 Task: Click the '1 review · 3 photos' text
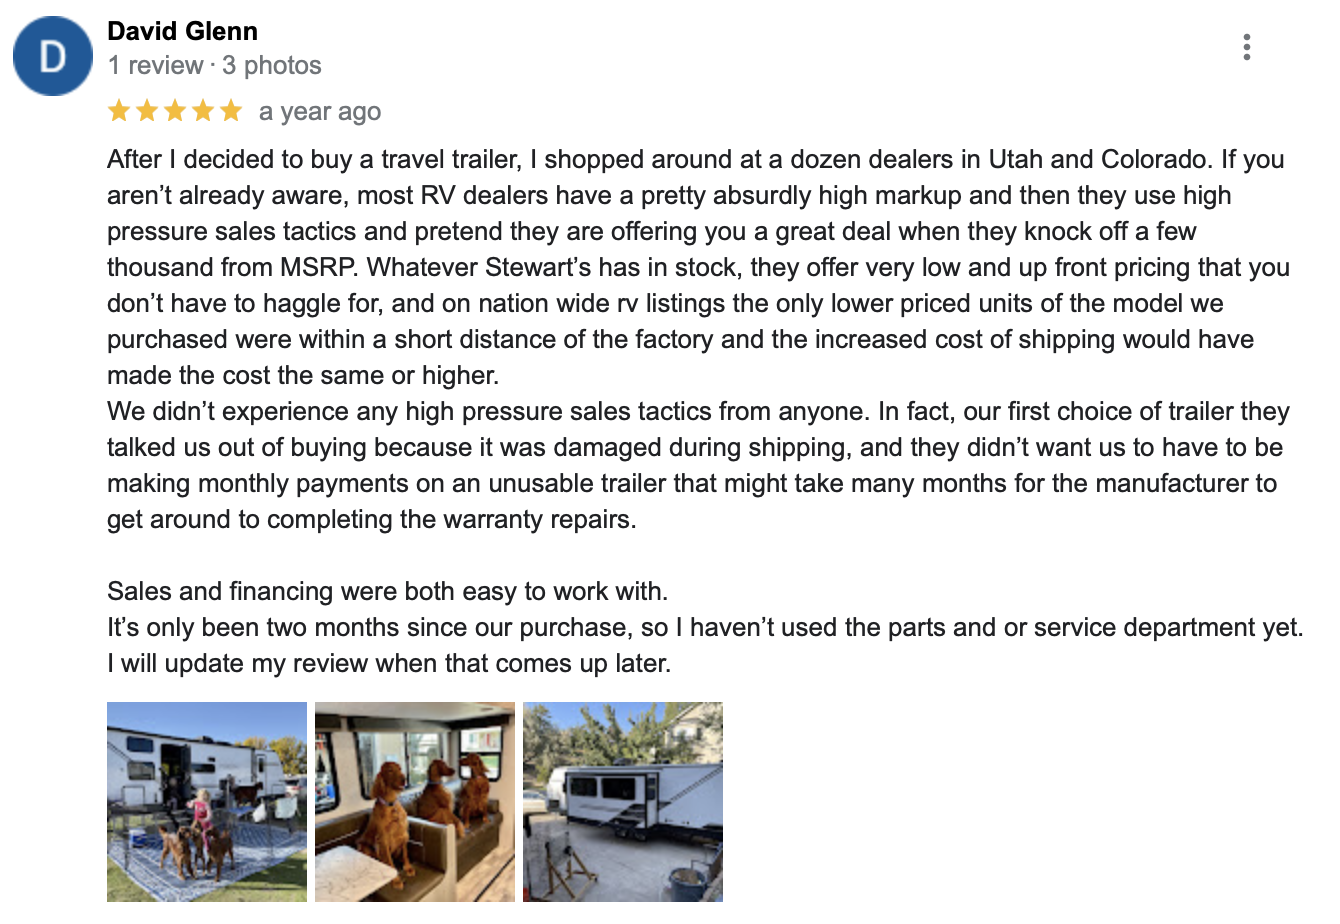tap(214, 66)
